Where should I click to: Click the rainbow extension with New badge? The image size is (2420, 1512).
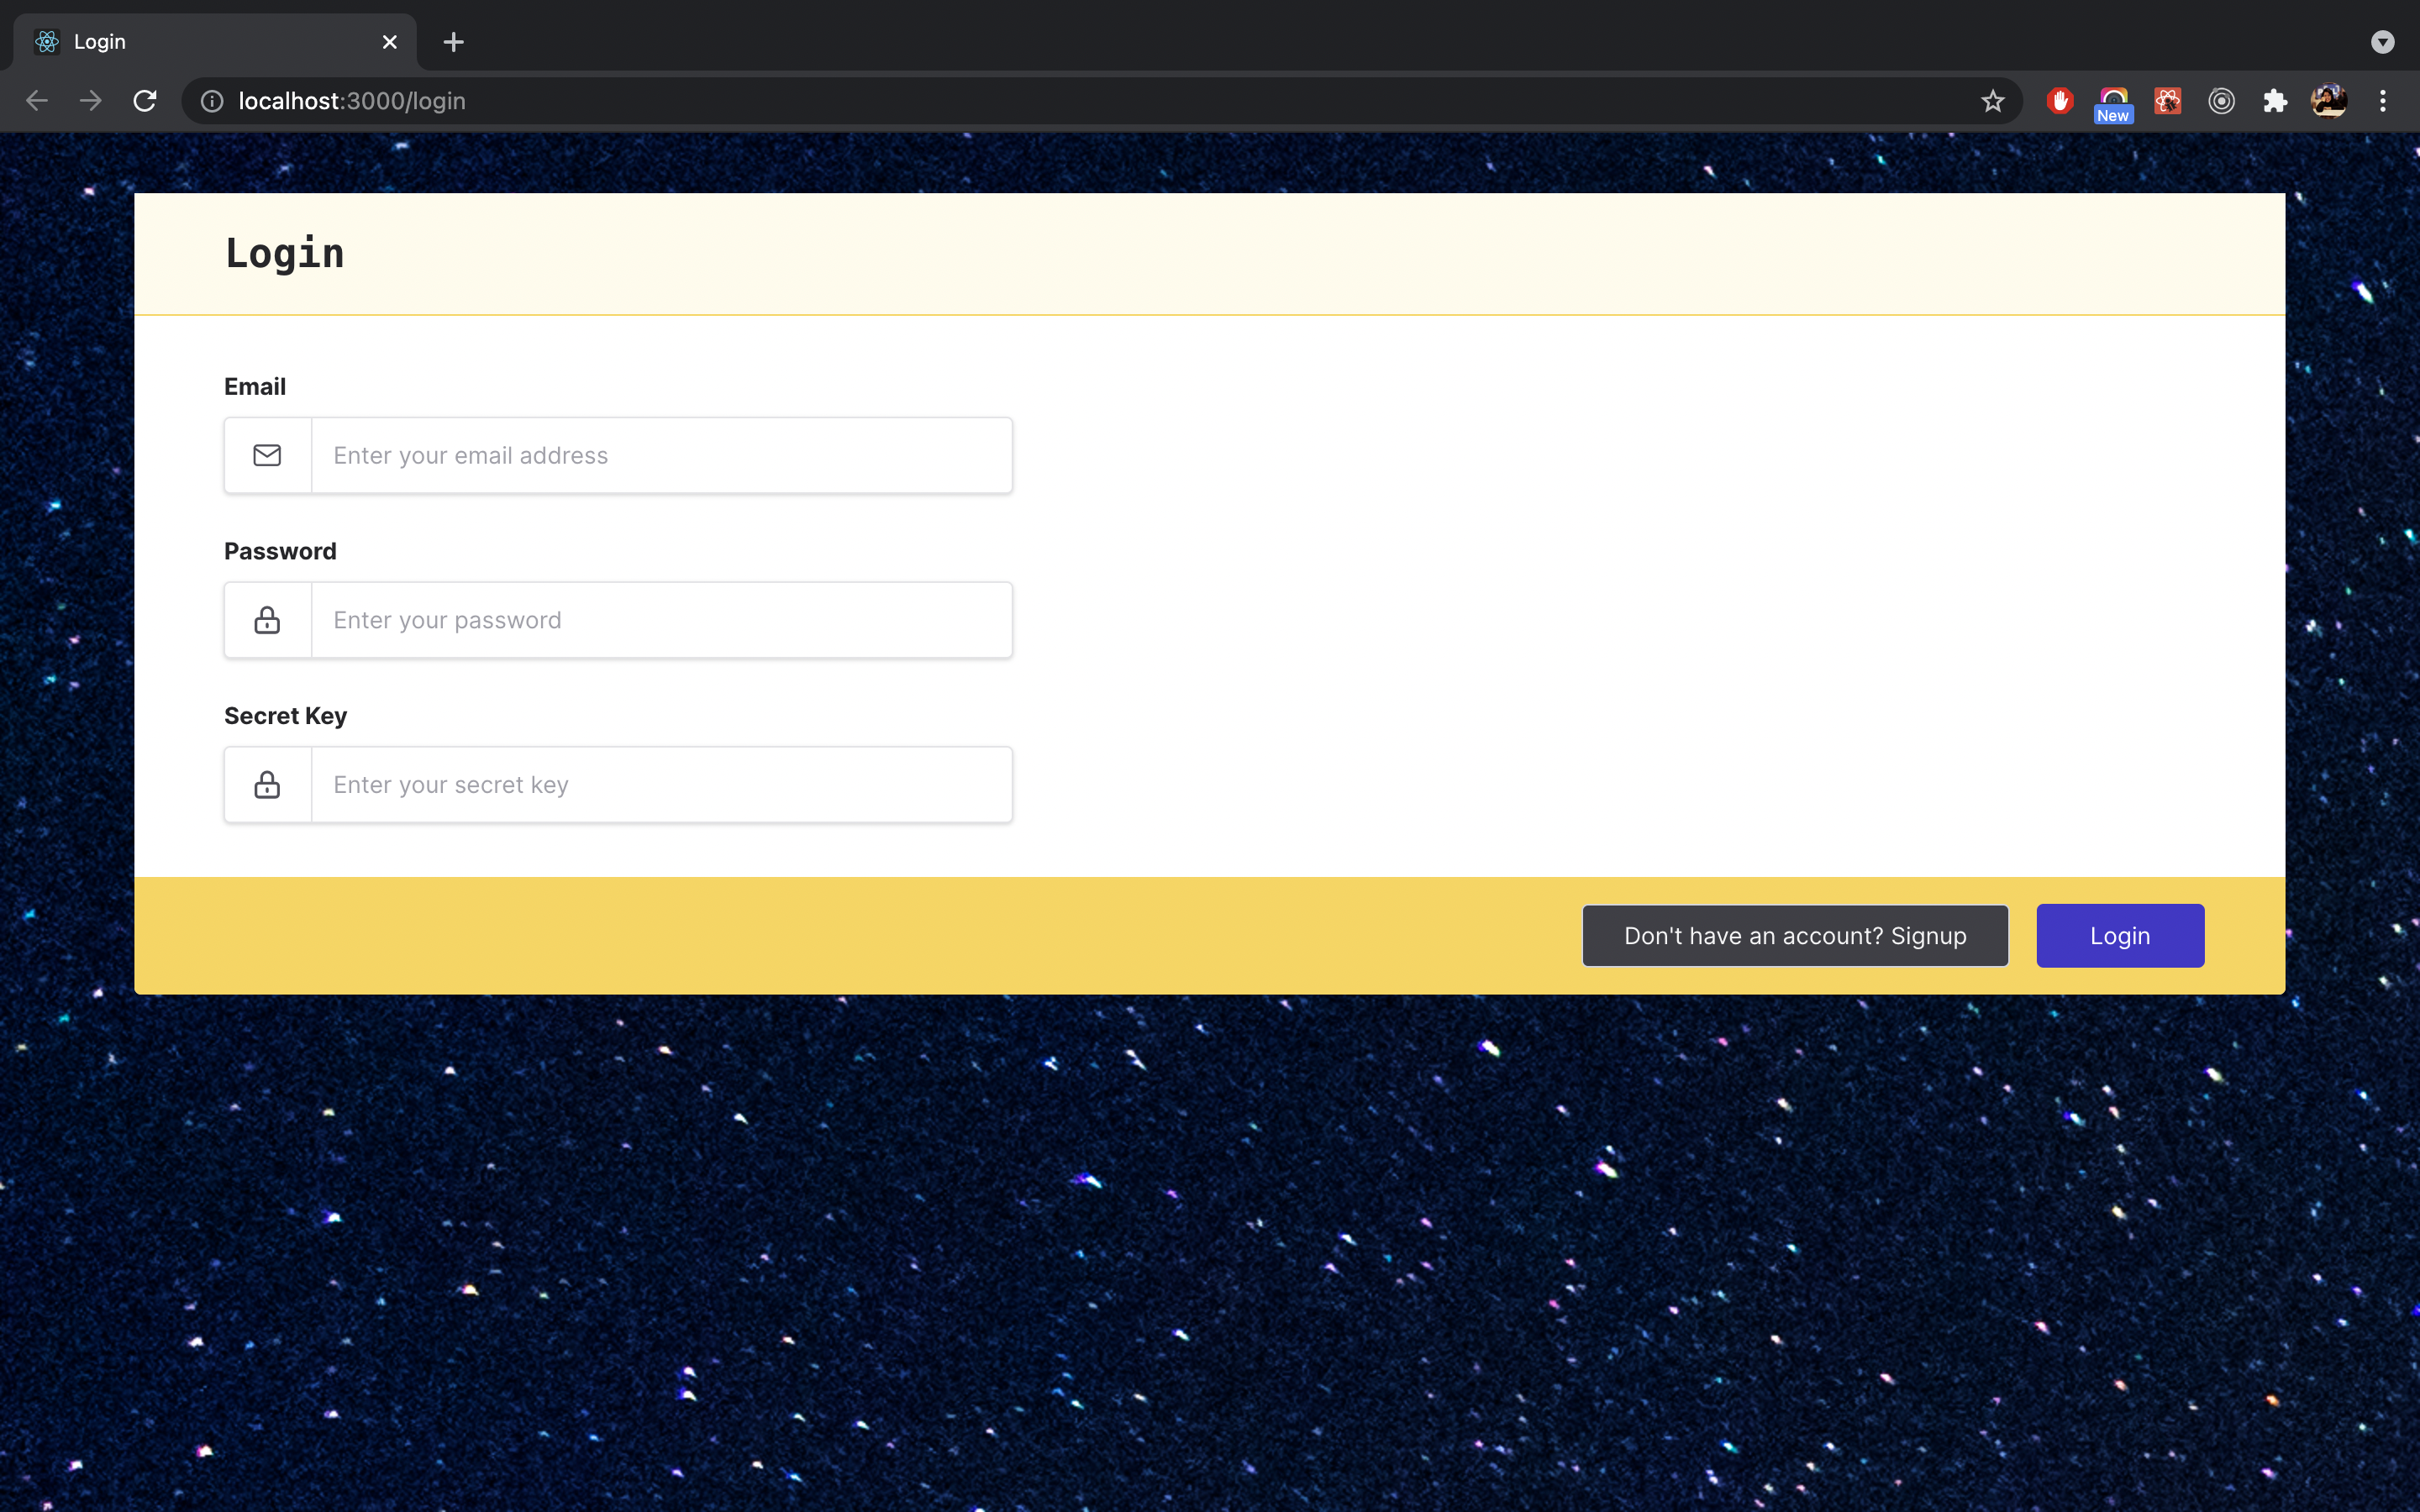pyautogui.click(x=2113, y=101)
